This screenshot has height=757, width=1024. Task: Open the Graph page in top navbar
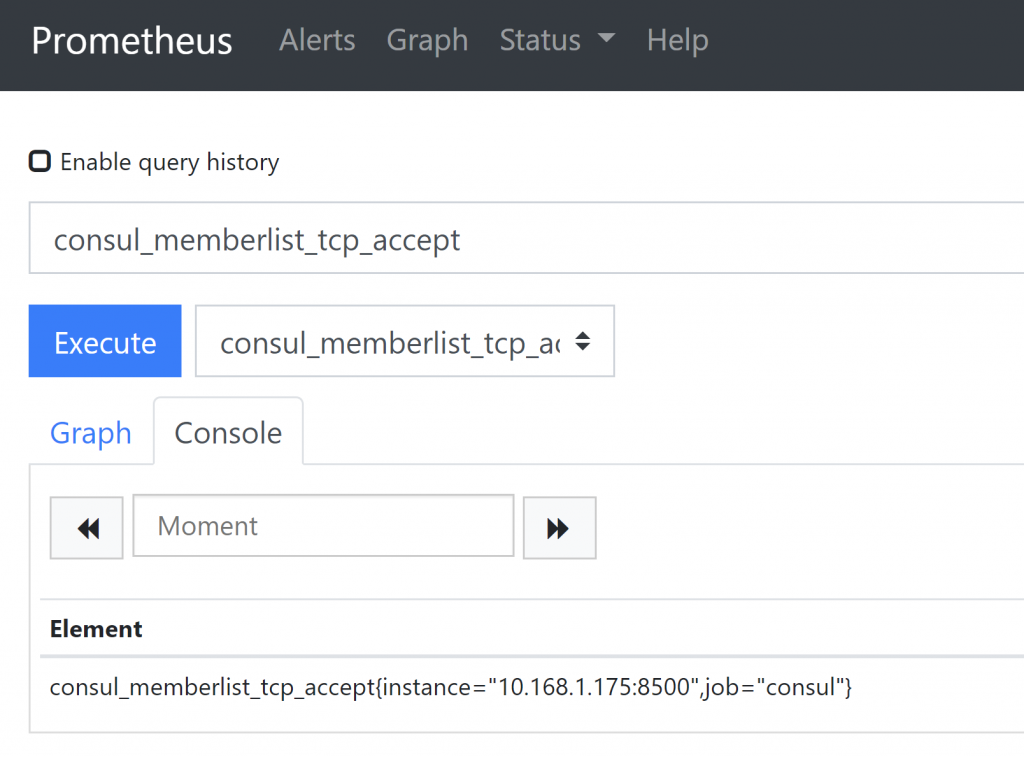(x=427, y=40)
